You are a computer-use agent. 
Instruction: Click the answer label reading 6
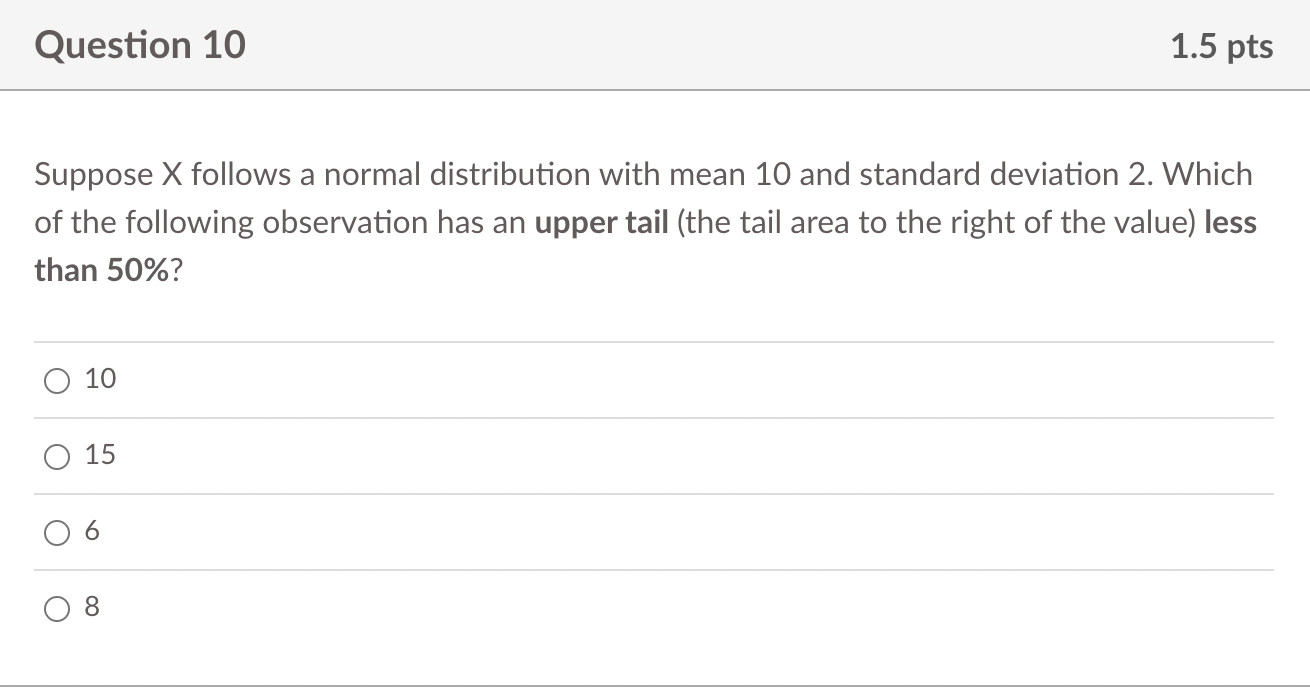pyautogui.click(x=92, y=531)
